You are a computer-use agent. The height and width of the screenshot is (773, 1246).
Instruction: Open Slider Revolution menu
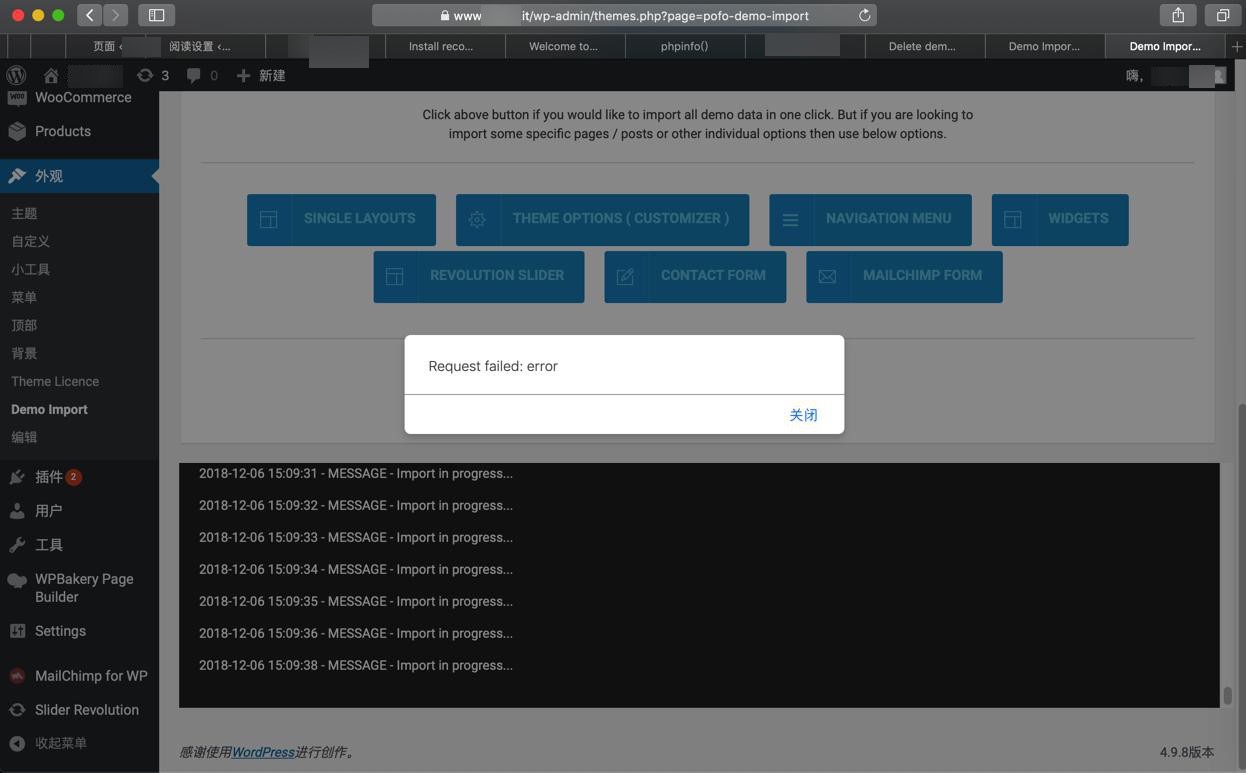point(79,710)
